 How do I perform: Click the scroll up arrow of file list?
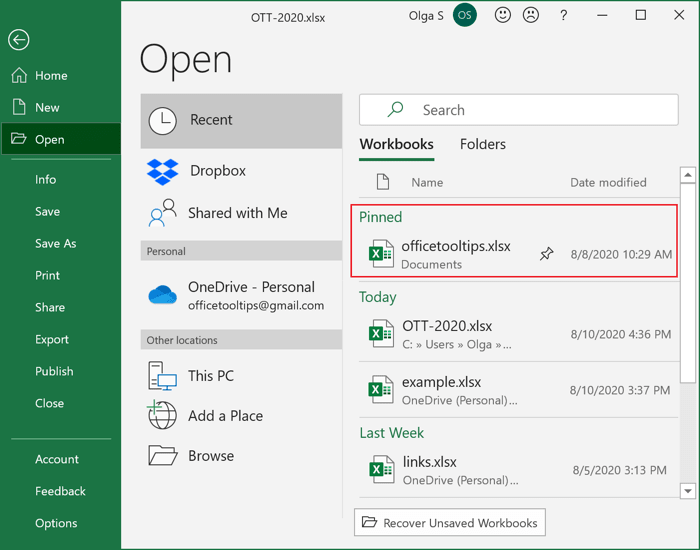(688, 175)
